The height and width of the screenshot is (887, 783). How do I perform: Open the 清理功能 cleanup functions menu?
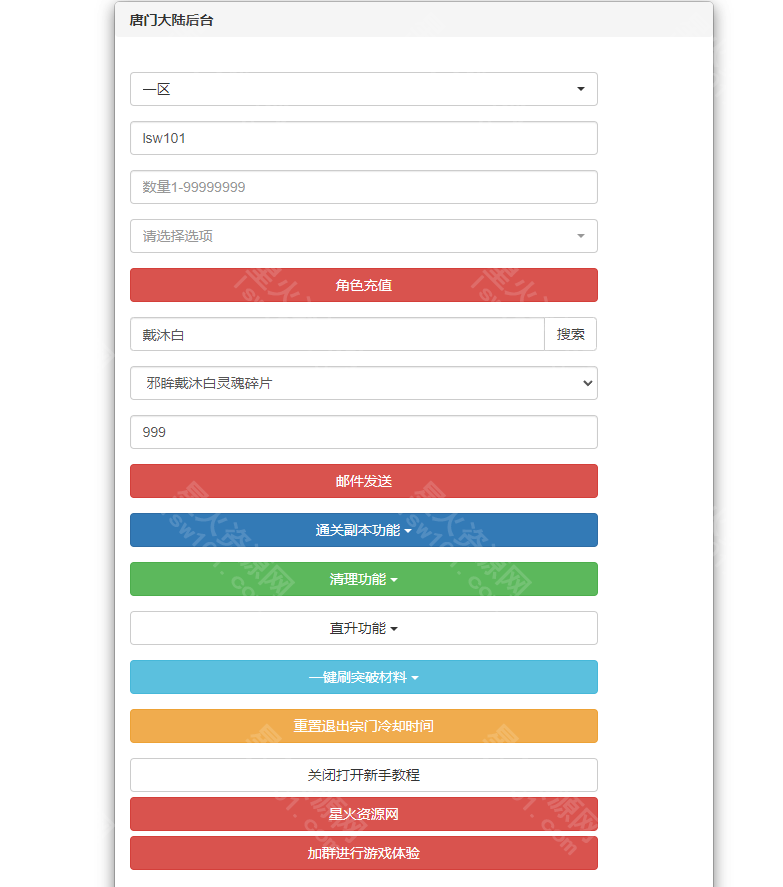(x=363, y=579)
